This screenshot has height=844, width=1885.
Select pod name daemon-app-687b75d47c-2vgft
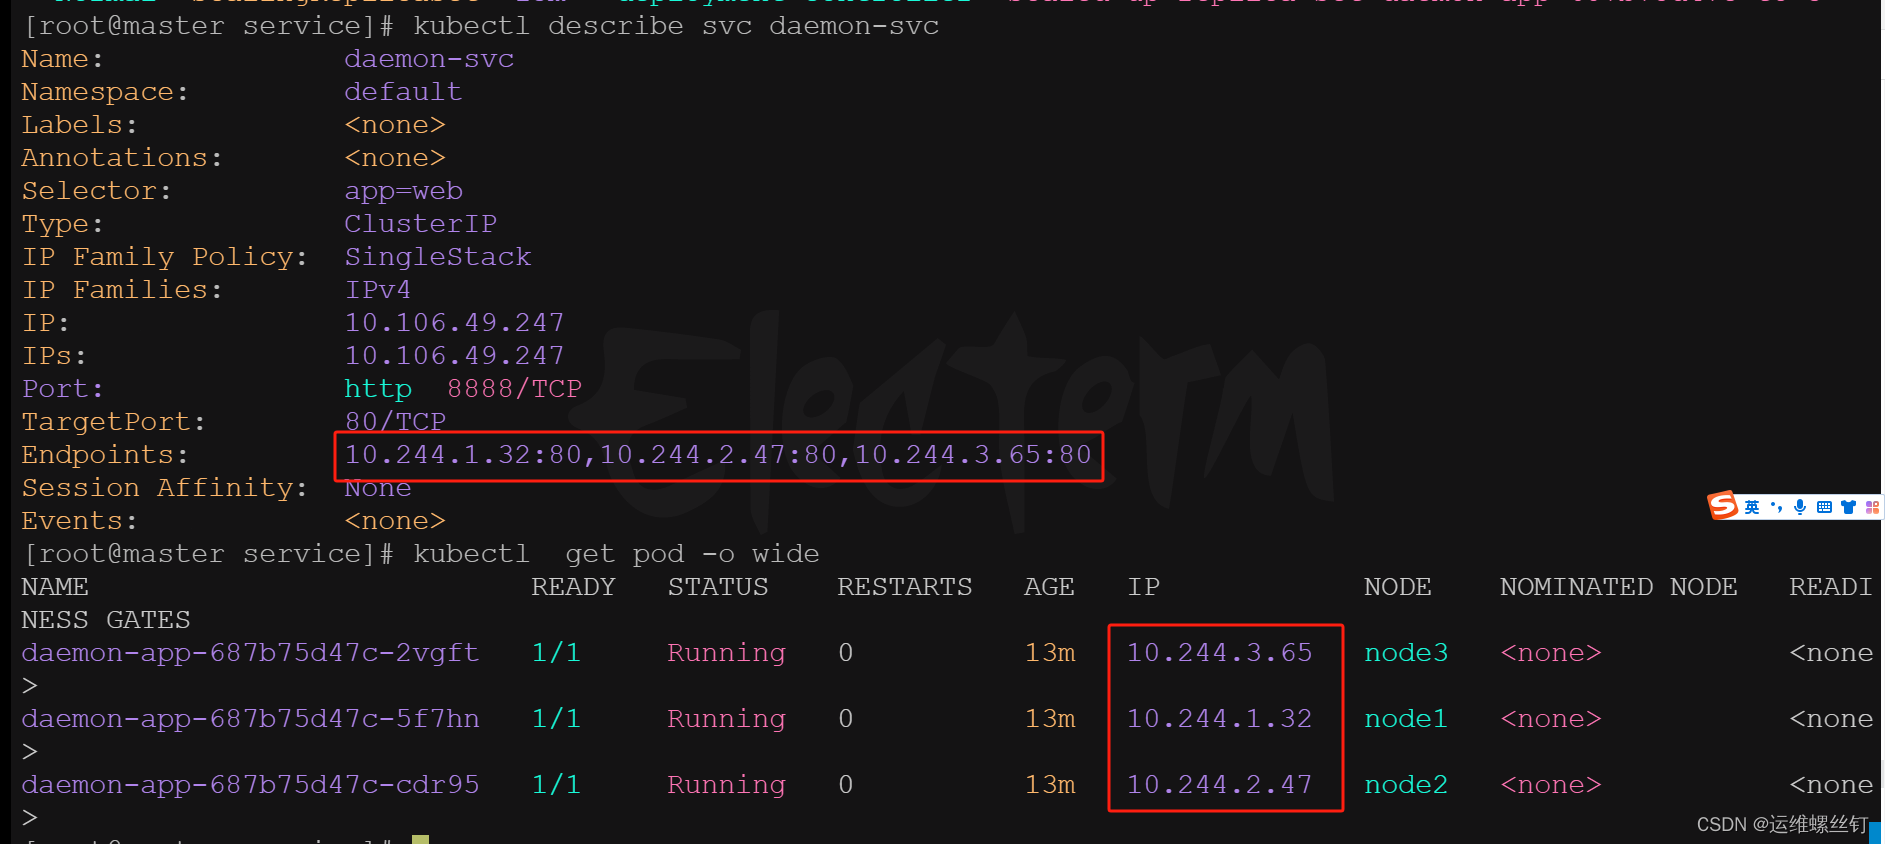[250, 653]
